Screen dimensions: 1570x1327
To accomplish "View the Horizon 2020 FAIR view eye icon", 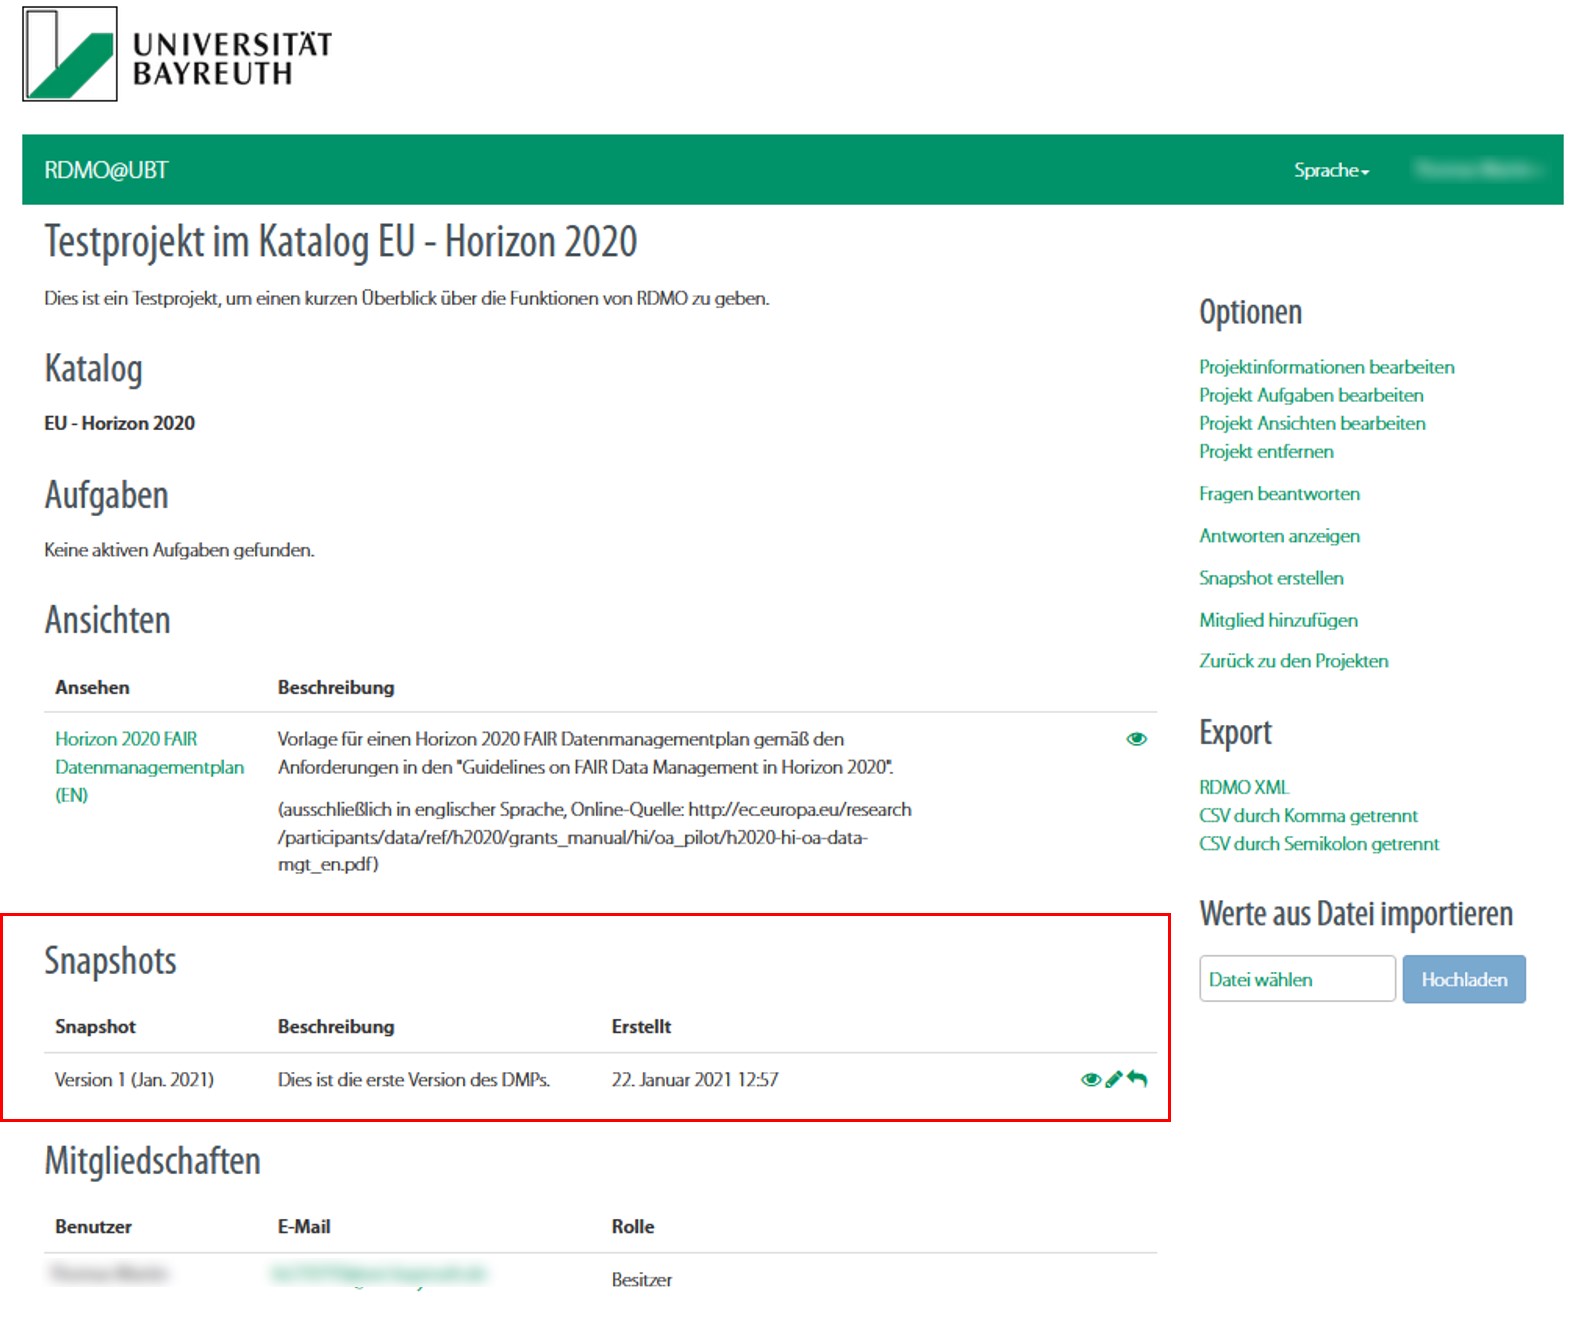I will pos(1136,739).
